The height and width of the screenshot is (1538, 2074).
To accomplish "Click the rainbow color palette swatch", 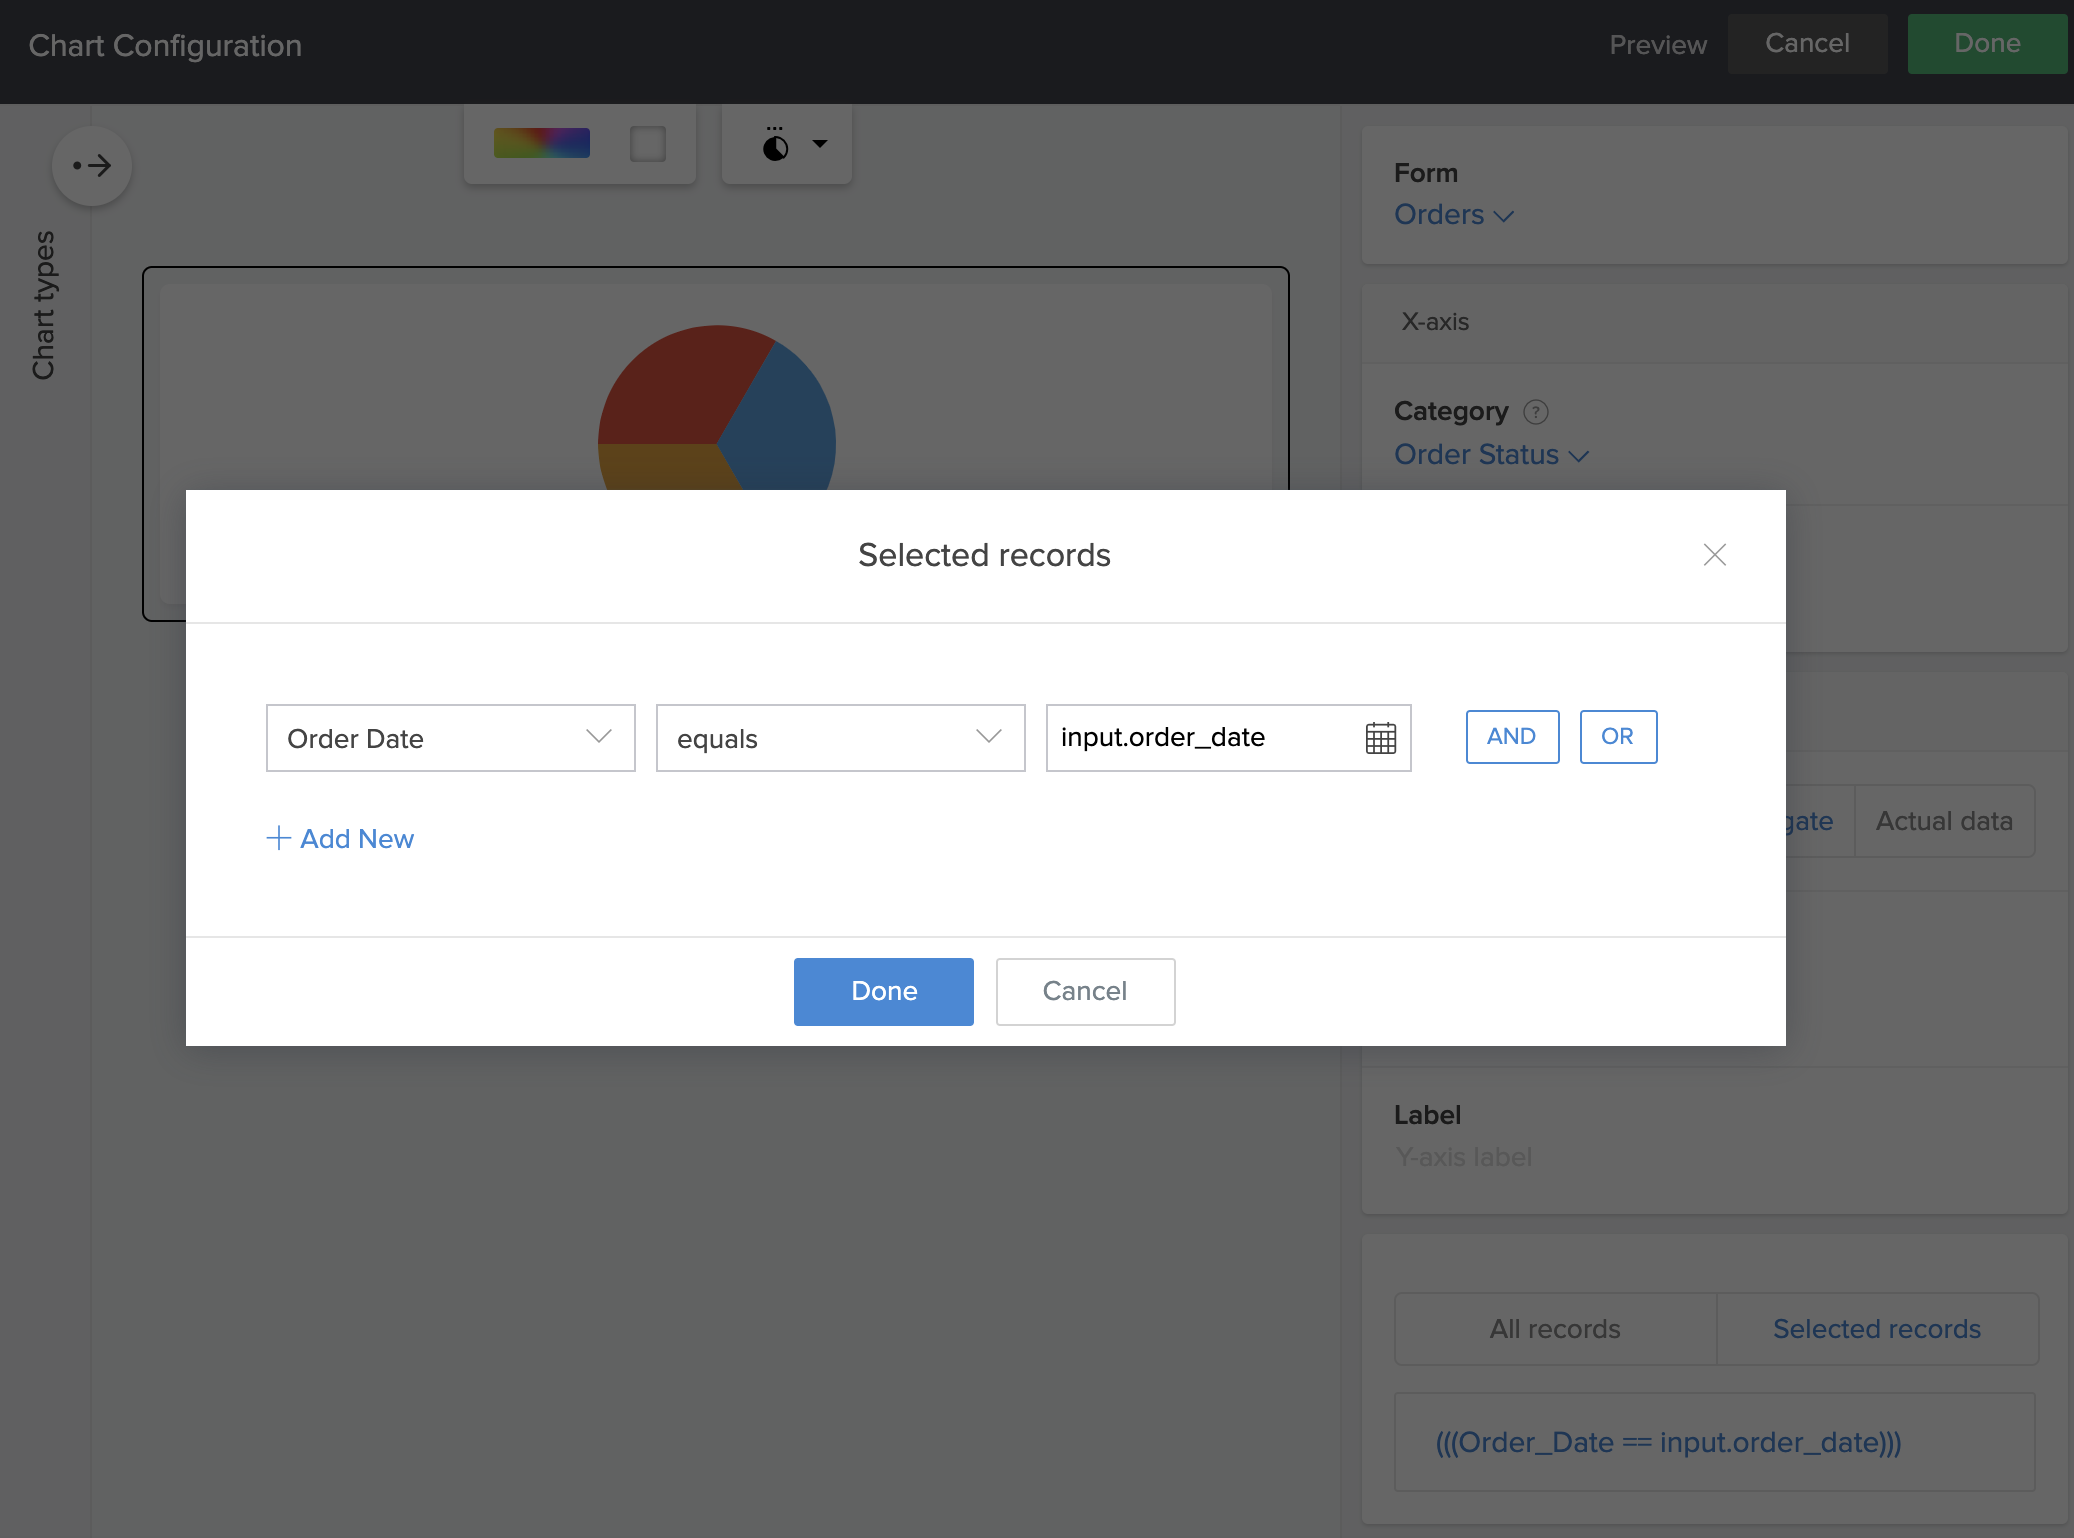I will coord(541,143).
